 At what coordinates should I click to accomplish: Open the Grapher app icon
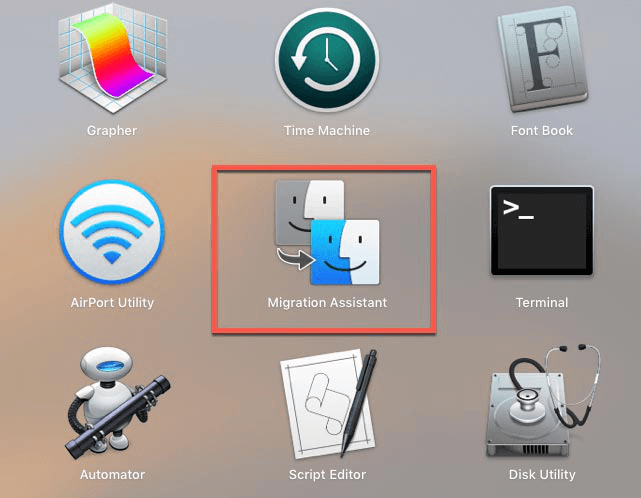112,58
